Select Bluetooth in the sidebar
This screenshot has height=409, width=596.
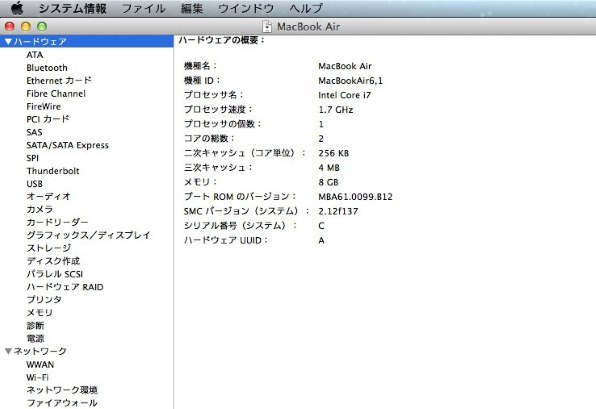point(47,68)
